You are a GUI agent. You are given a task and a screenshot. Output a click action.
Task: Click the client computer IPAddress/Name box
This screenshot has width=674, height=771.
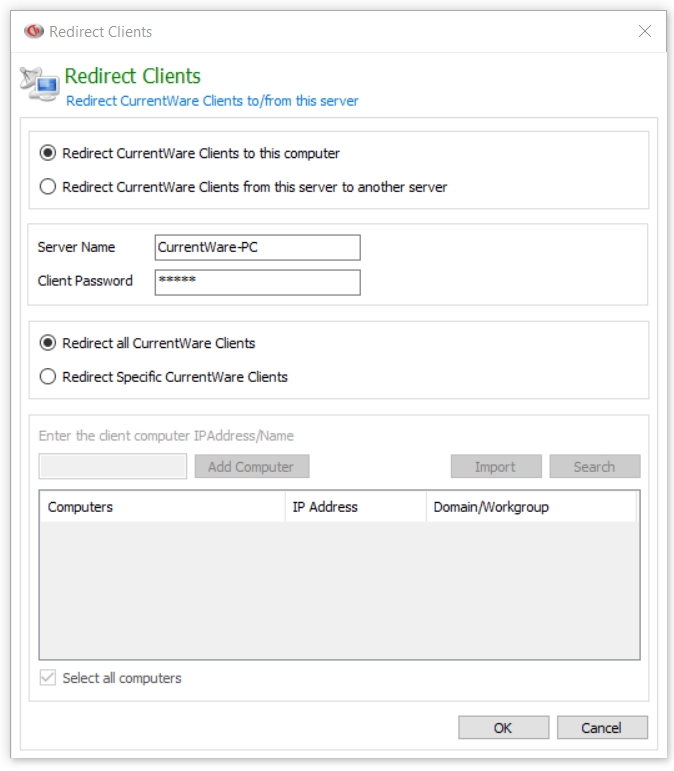(112, 467)
